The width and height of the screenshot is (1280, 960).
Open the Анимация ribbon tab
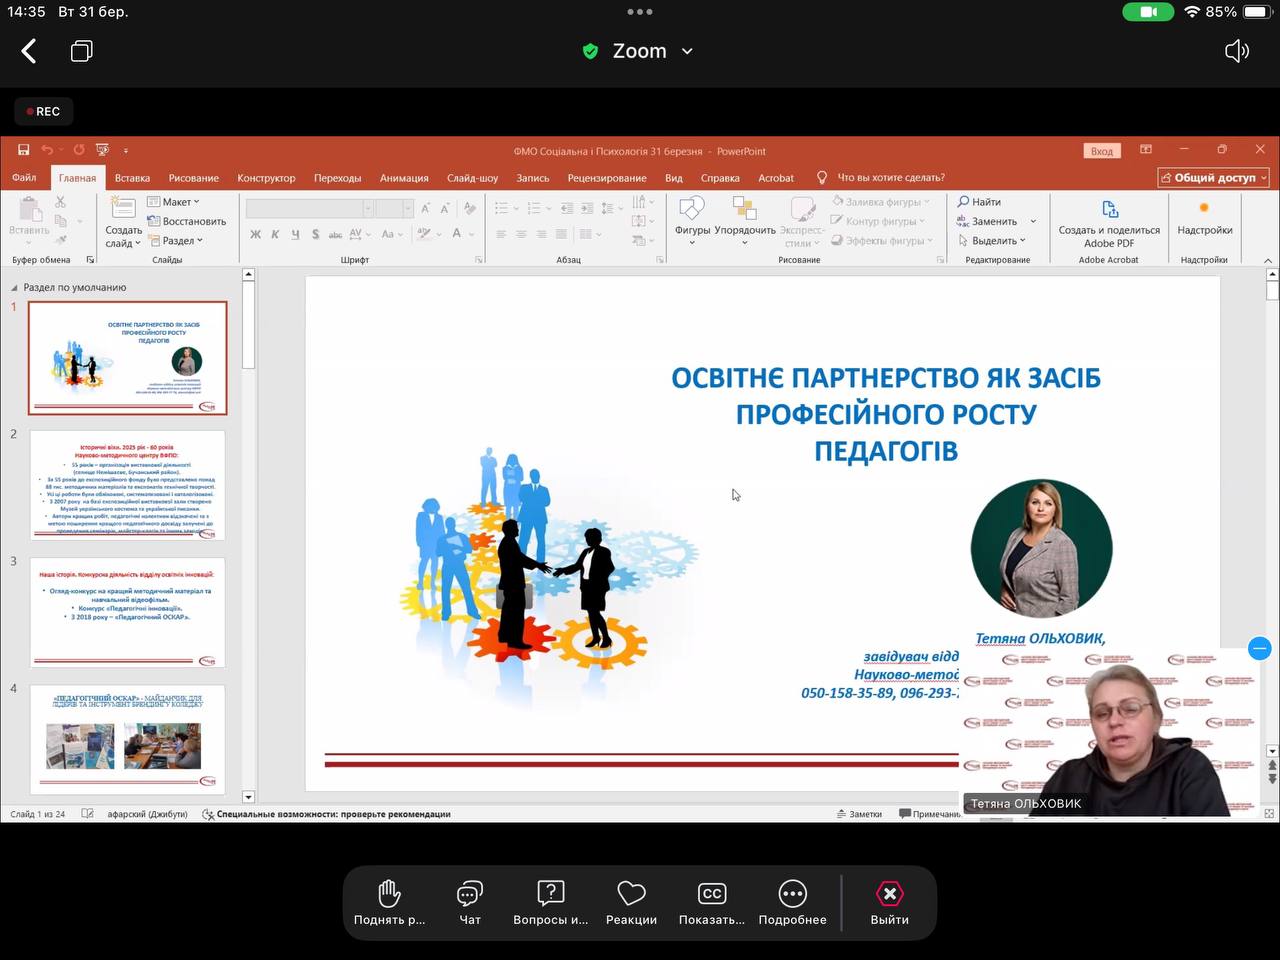[404, 178]
